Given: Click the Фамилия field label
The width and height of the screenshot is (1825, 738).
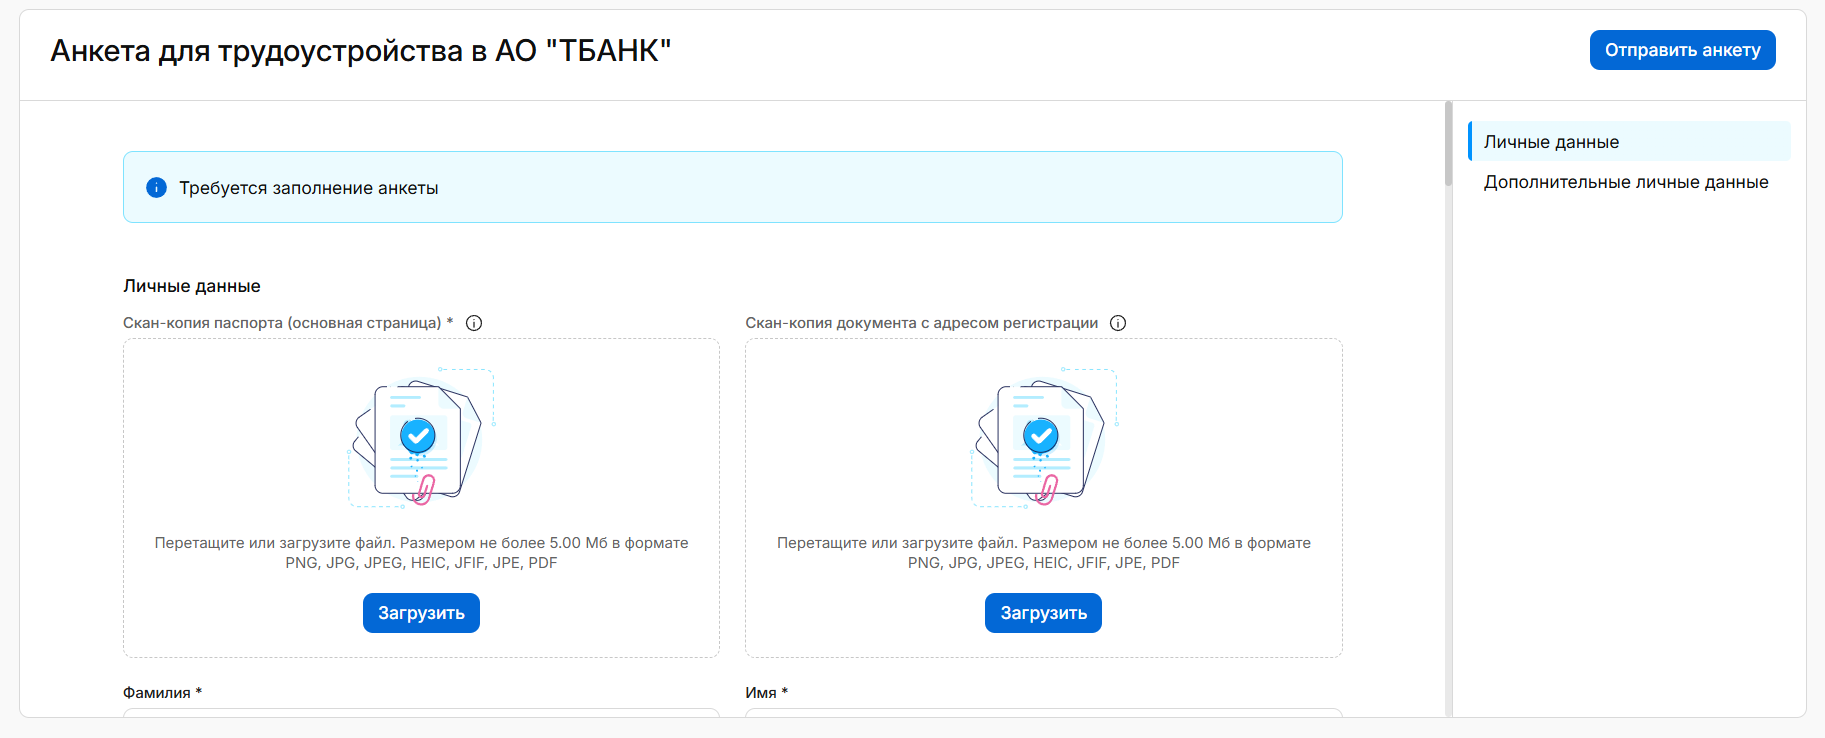Looking at the screenshot, I should [157, 692].
